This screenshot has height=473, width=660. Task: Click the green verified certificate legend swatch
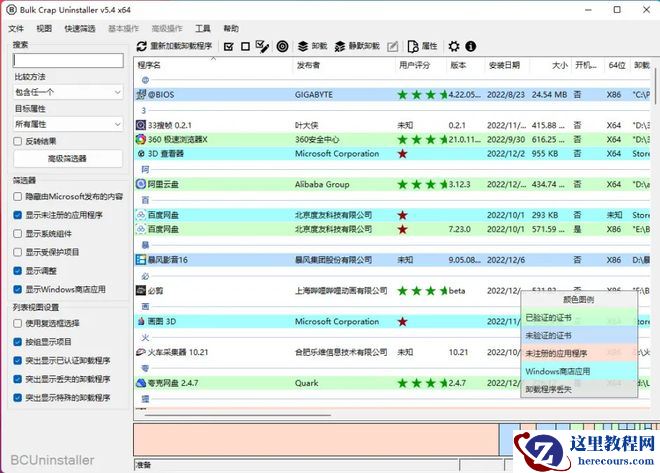[x=579, y=317]
